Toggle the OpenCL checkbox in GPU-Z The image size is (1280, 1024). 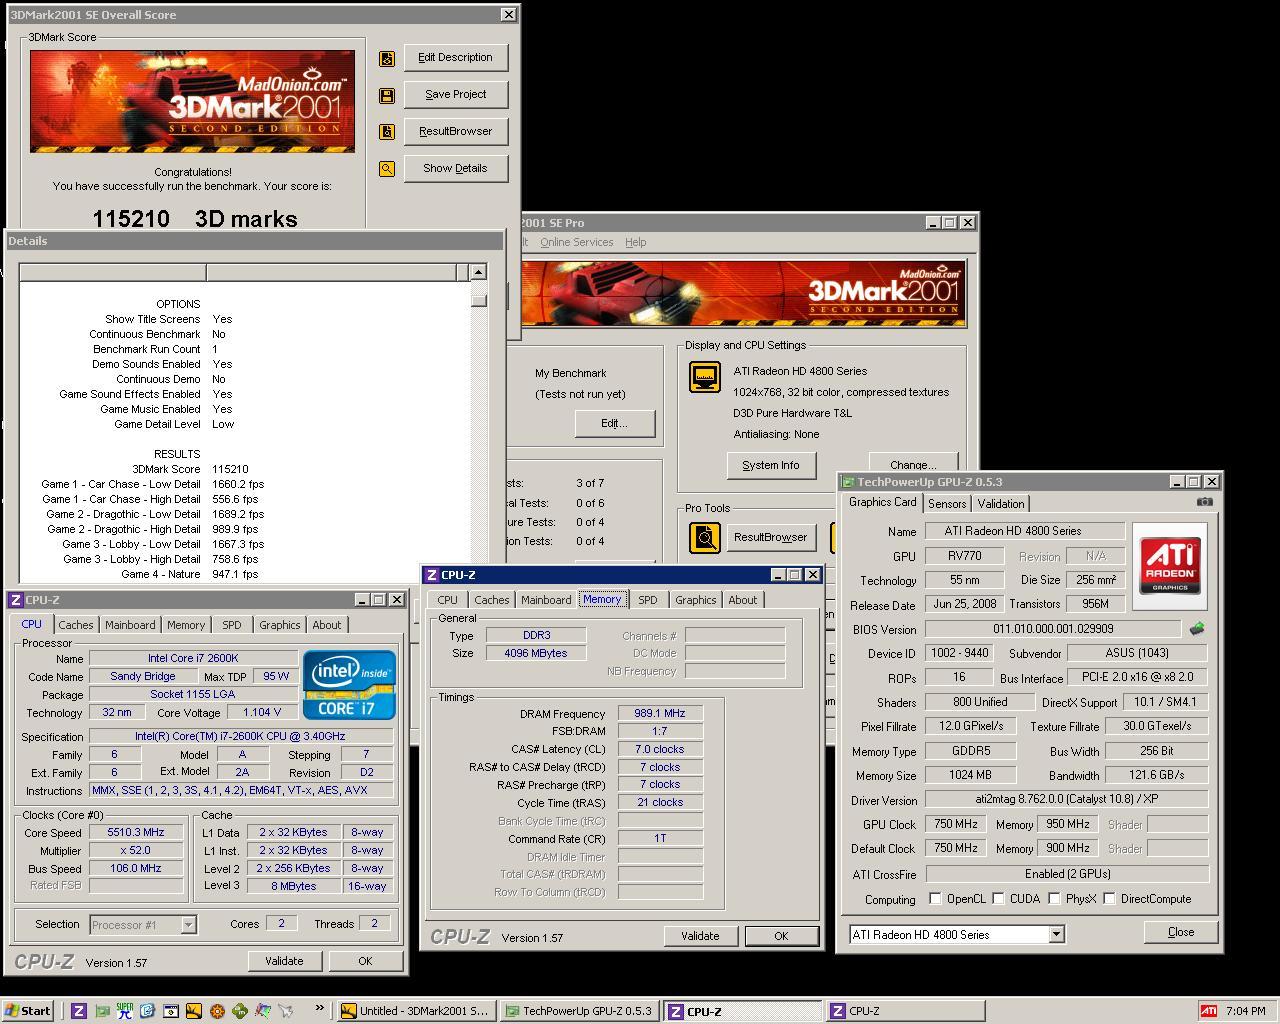[935, 899]
